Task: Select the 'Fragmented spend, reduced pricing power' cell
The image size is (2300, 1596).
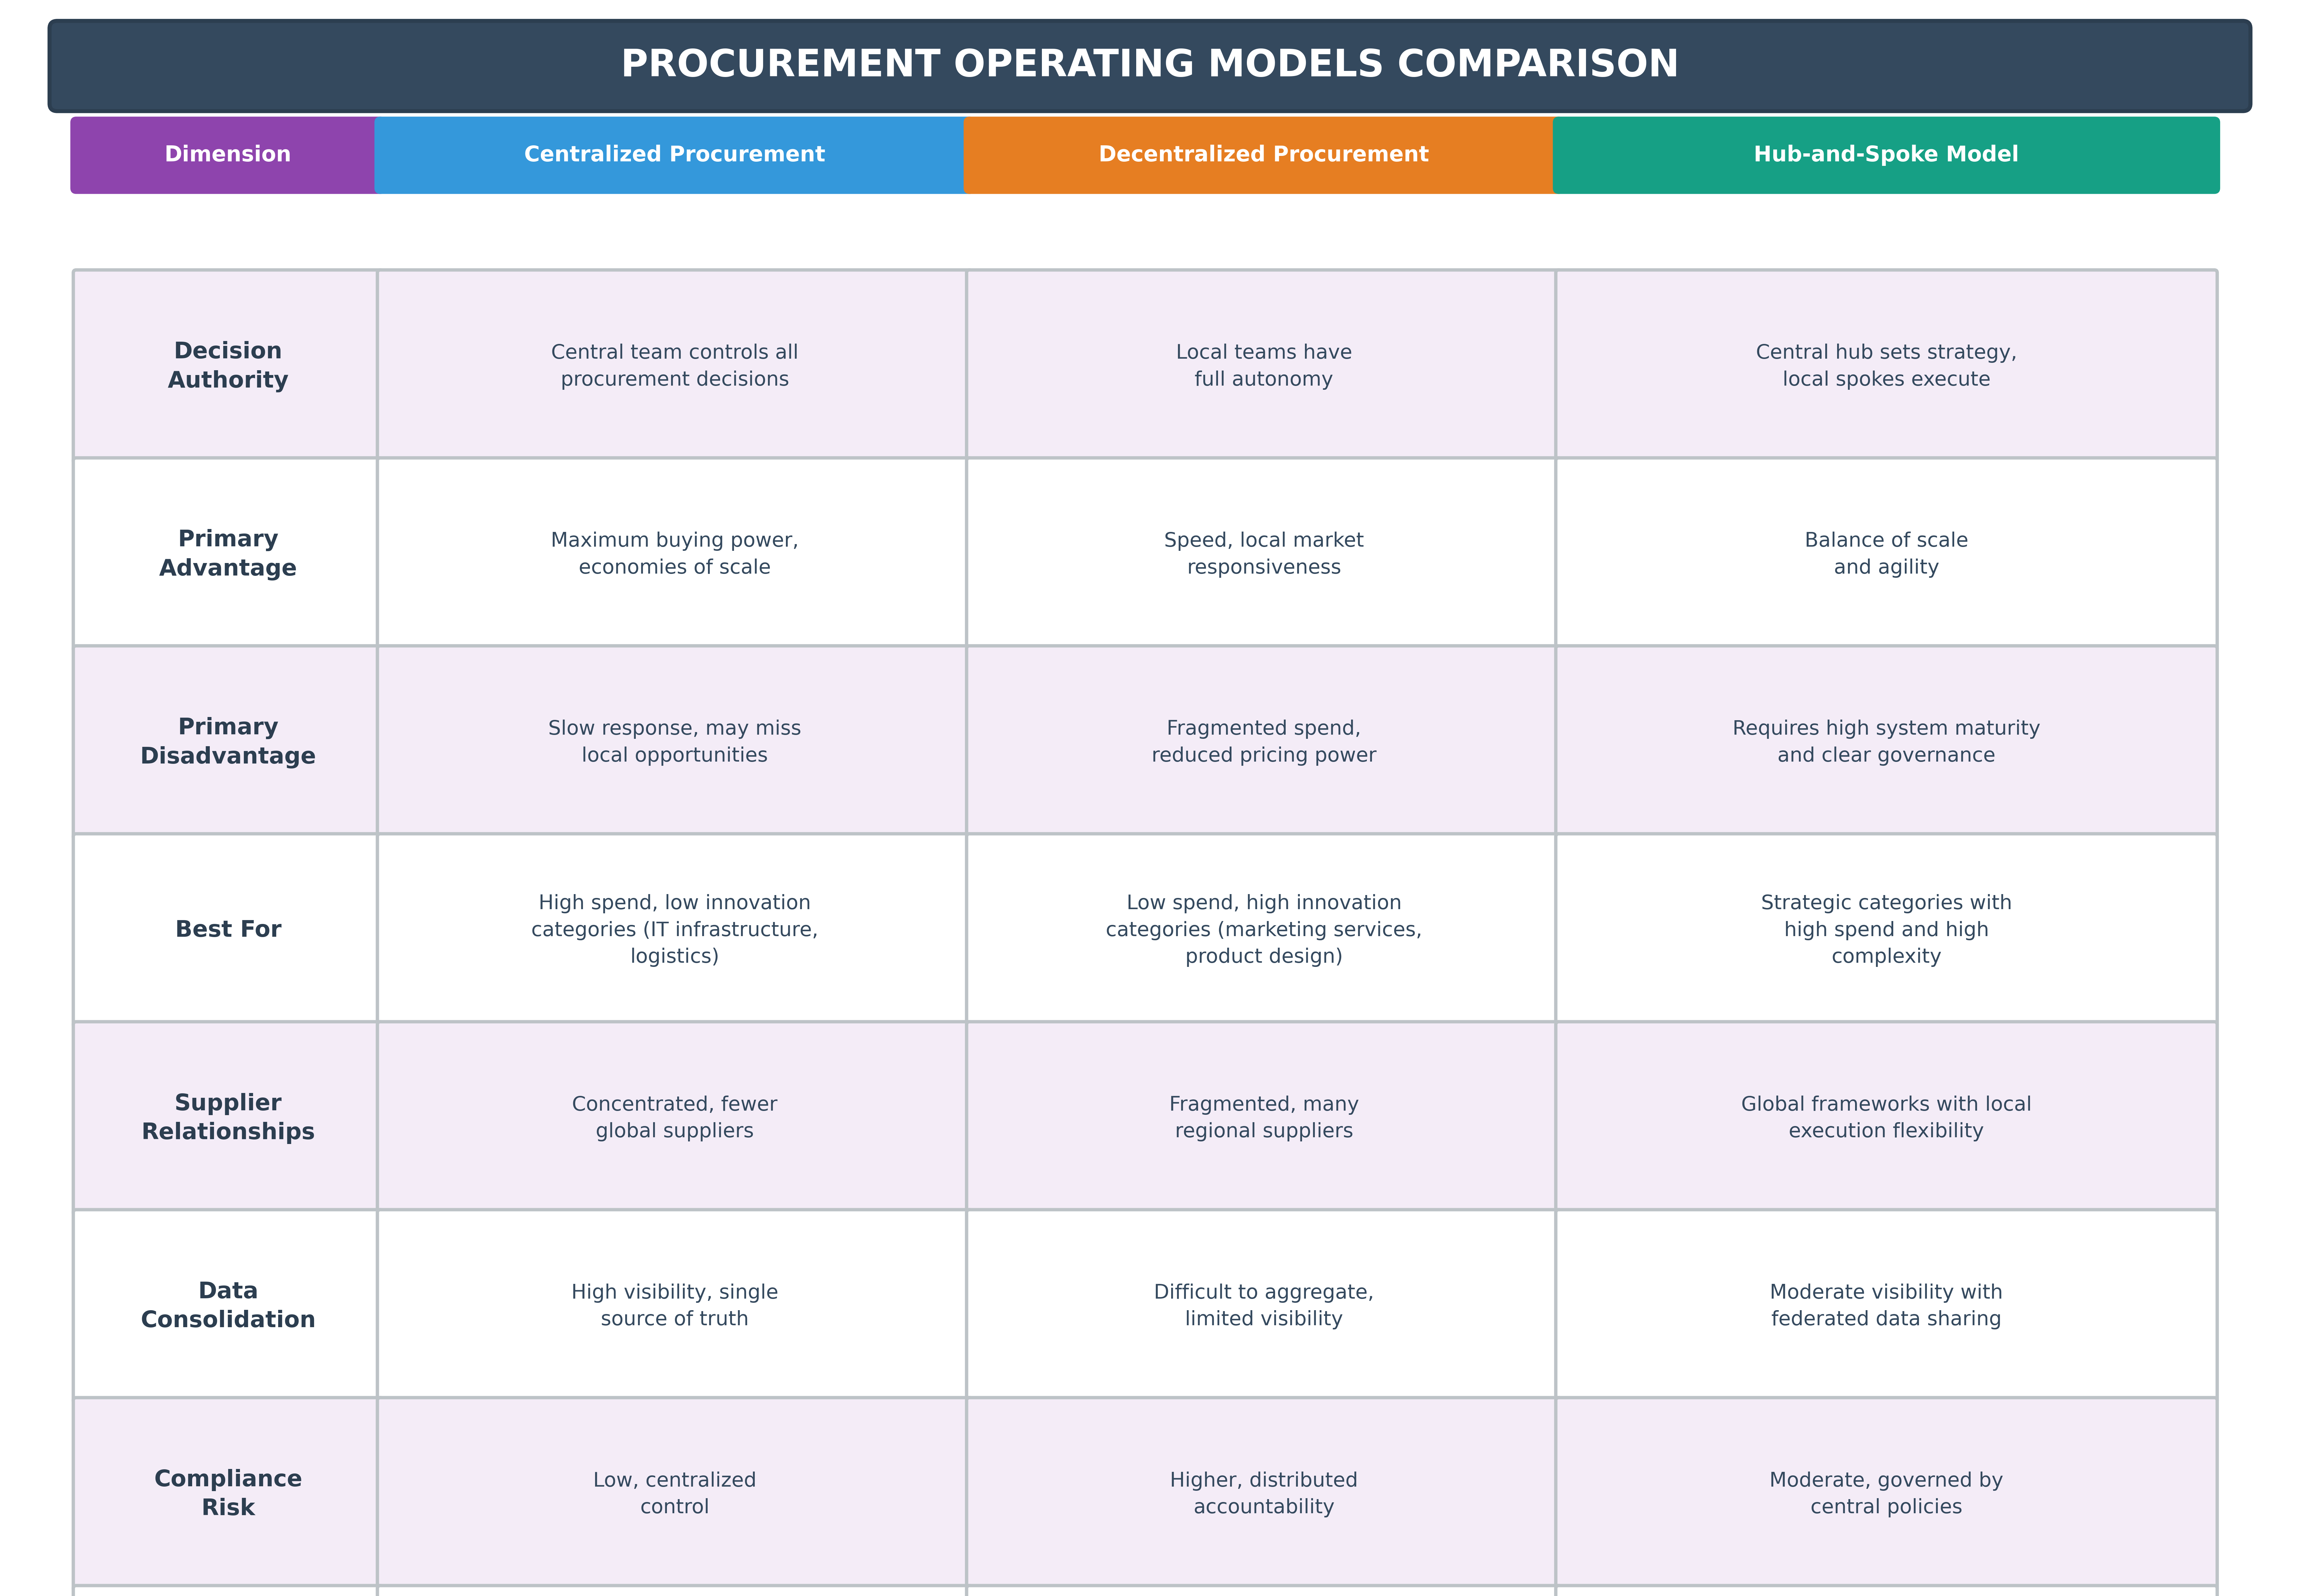Action: 1263,741
